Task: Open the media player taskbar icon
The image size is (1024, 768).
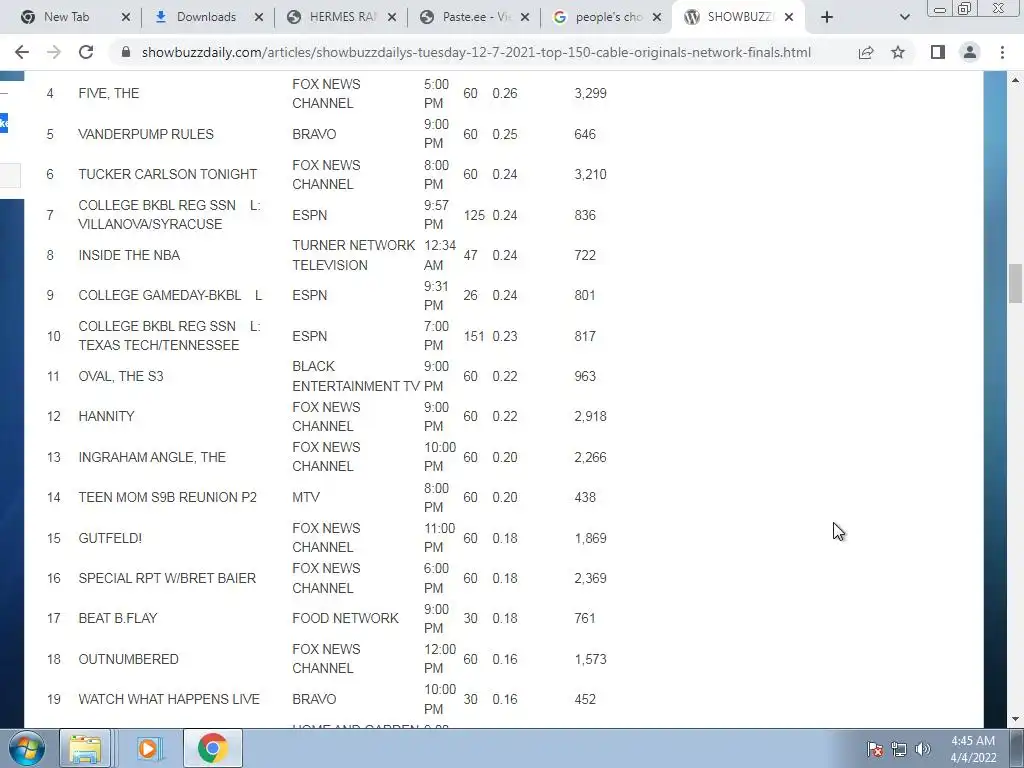Action: [149, 748]
